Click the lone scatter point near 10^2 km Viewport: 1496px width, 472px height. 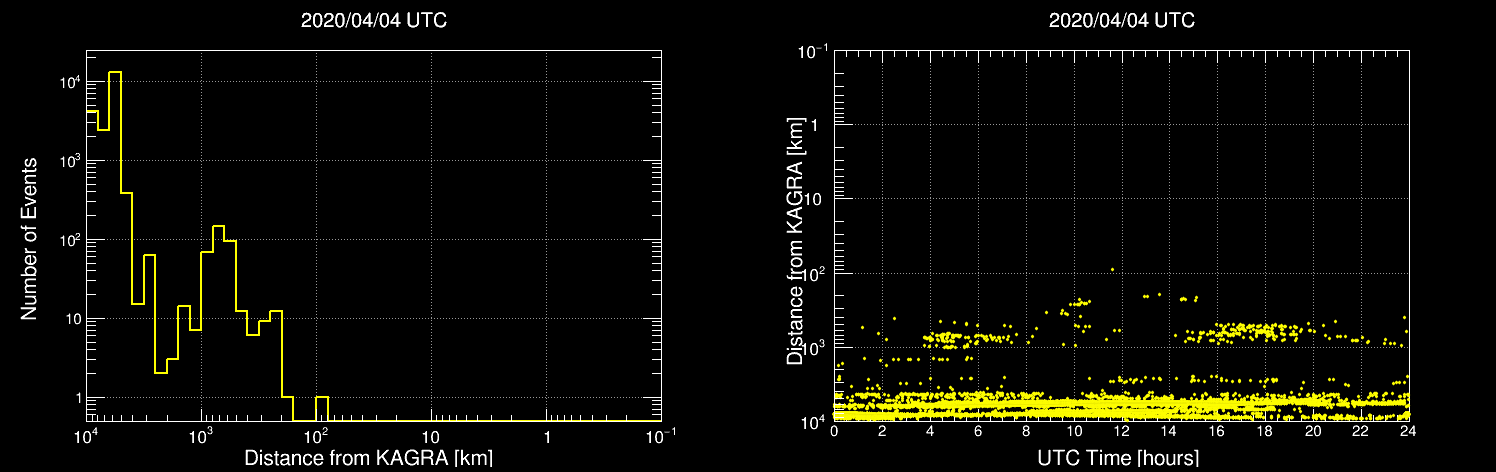tap(1112, 269)
